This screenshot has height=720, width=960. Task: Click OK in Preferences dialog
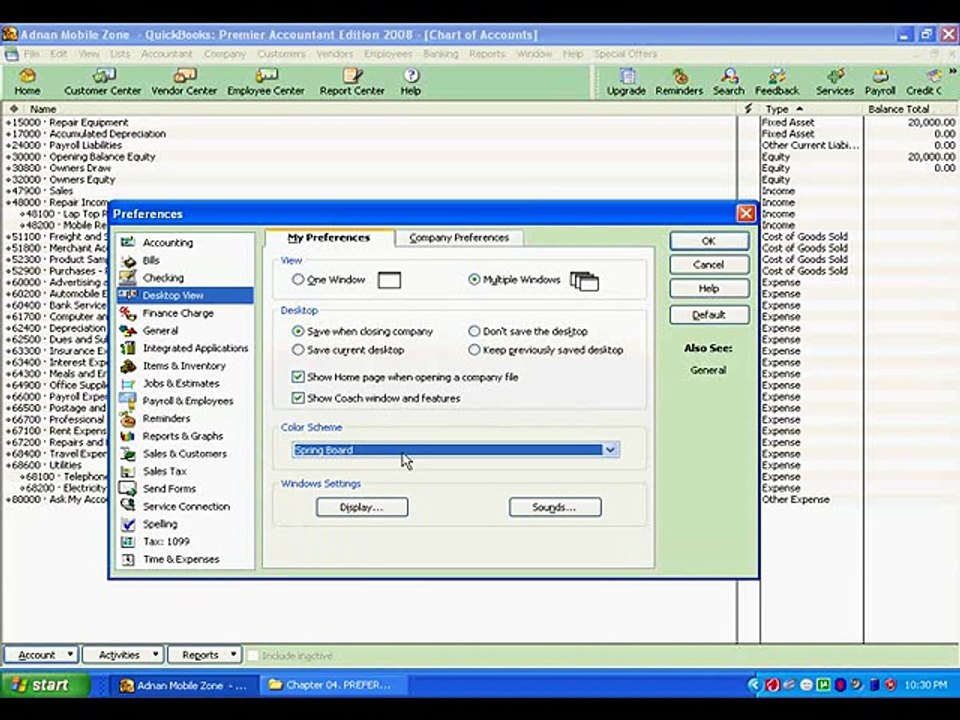(x=709, y=241)
